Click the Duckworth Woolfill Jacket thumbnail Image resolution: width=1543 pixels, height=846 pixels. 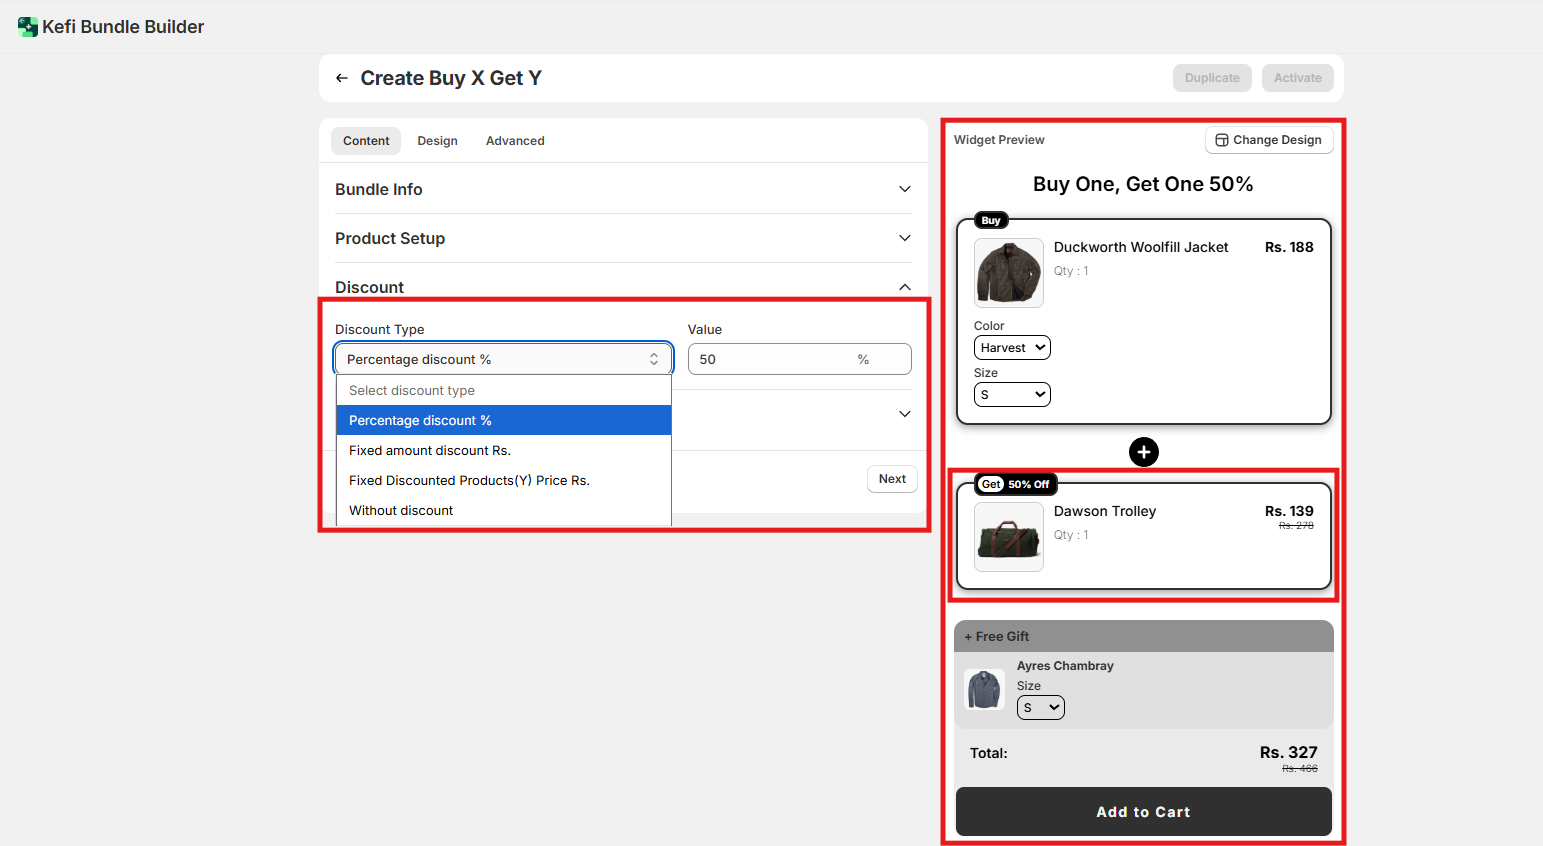point(1008,273)
